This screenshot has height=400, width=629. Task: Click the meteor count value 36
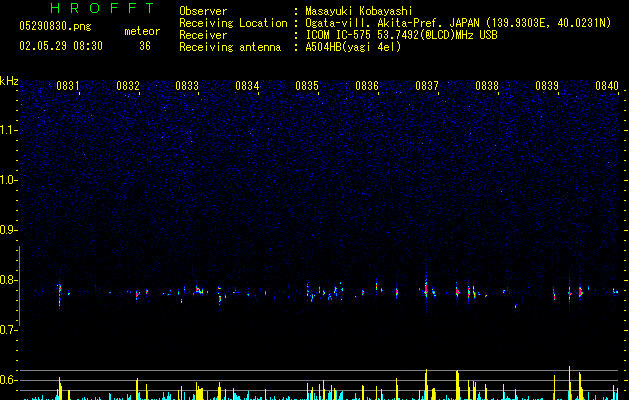(145, 46)
